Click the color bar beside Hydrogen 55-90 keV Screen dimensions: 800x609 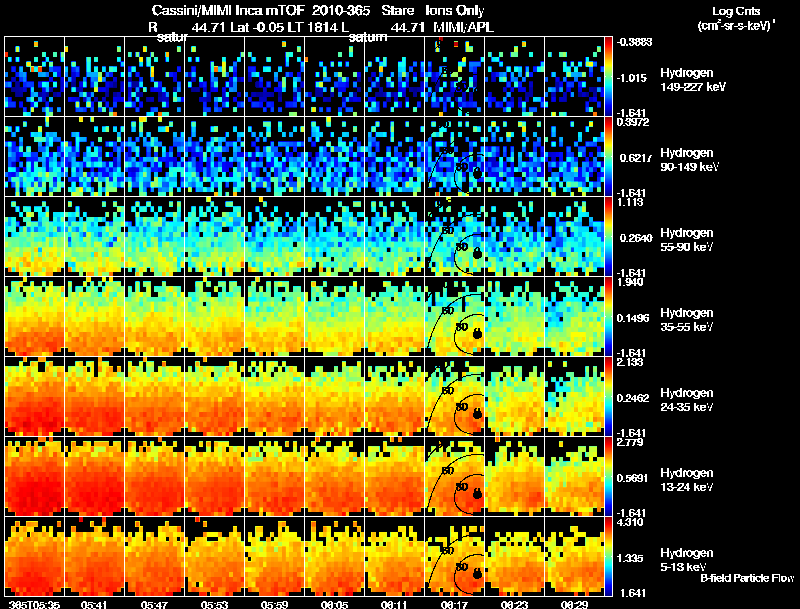pos(608,237)
